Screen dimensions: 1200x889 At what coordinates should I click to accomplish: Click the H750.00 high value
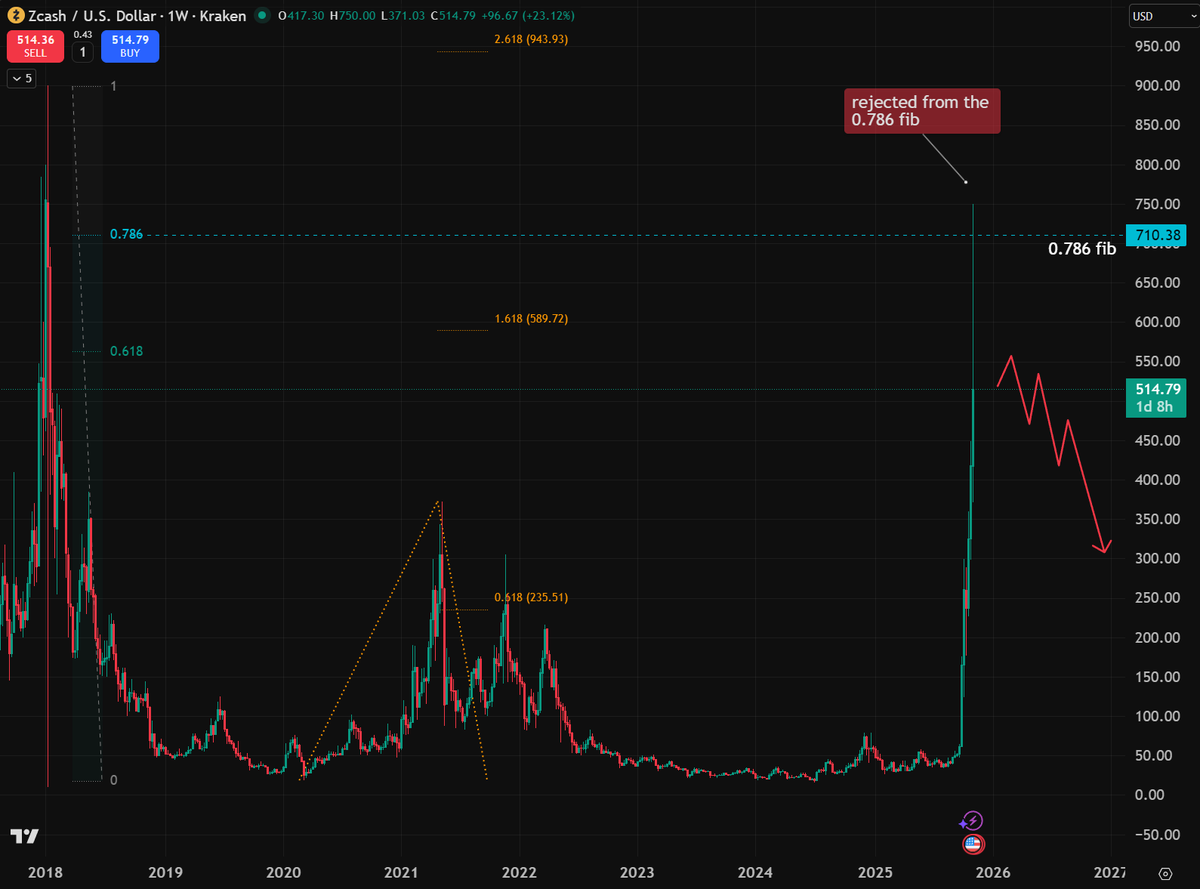351,16
